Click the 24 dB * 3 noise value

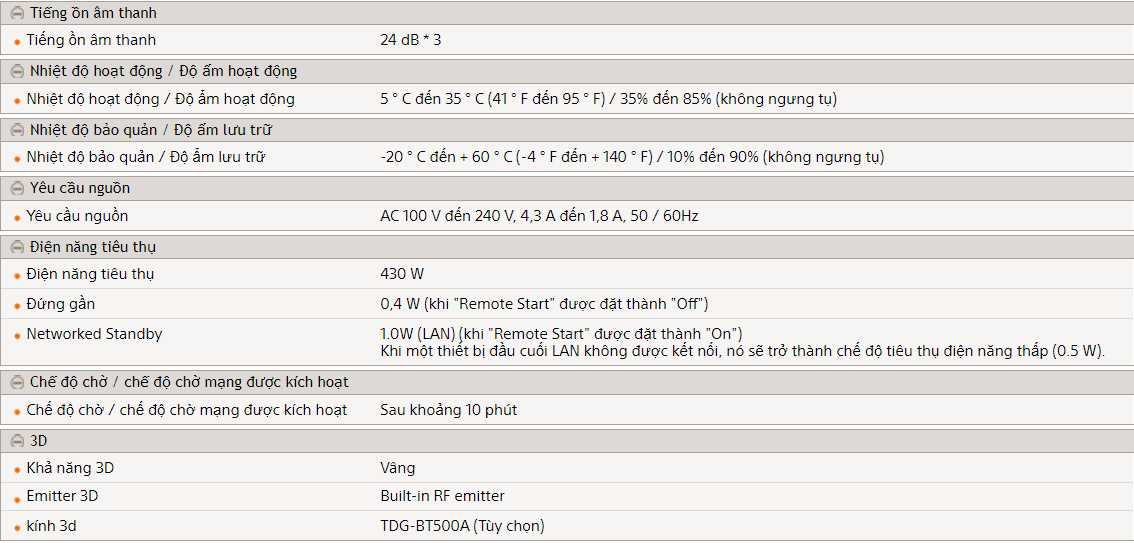(410, 41)
